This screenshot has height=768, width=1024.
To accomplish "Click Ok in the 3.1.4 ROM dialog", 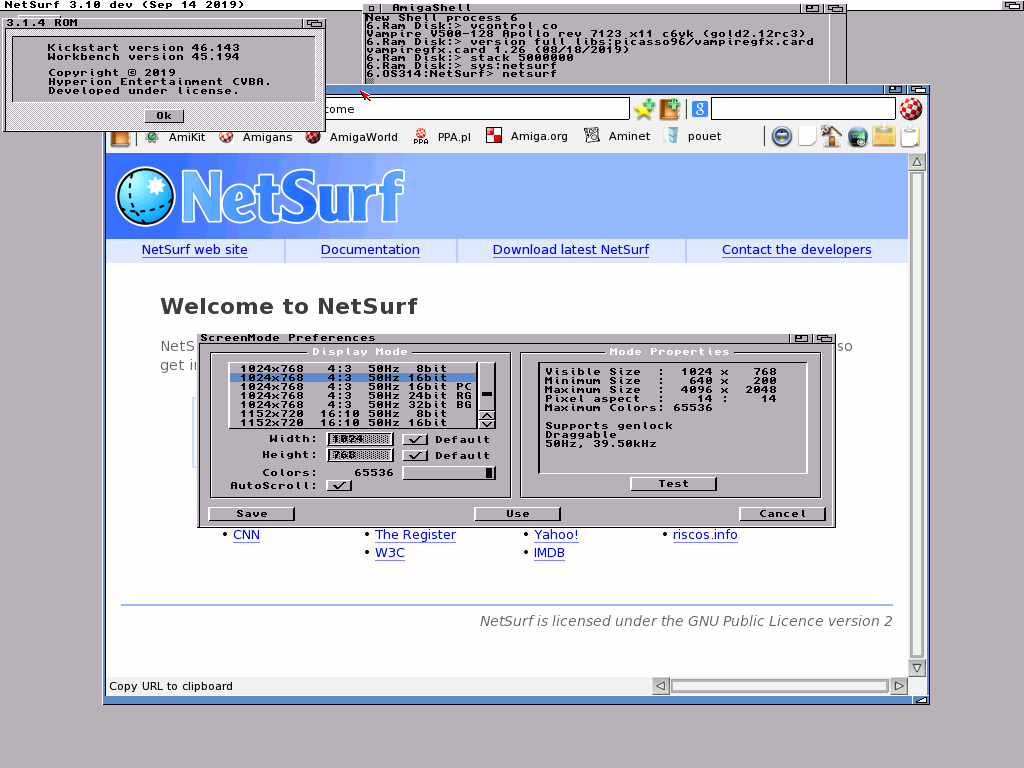I will click(164, 116).
